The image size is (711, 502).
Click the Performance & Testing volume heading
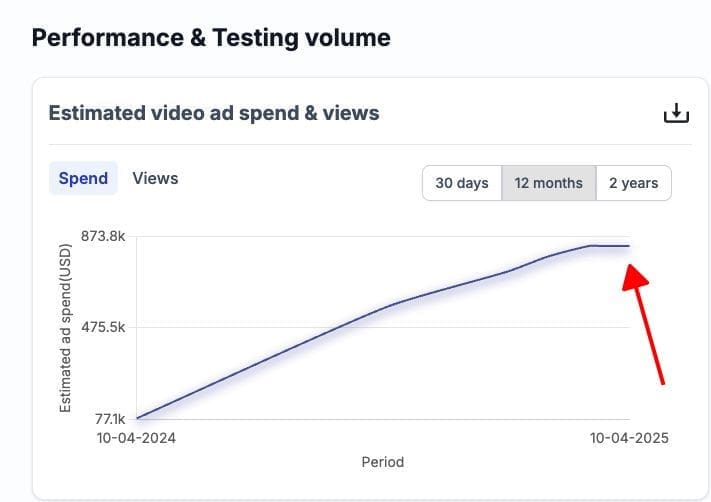click(211, 38)
